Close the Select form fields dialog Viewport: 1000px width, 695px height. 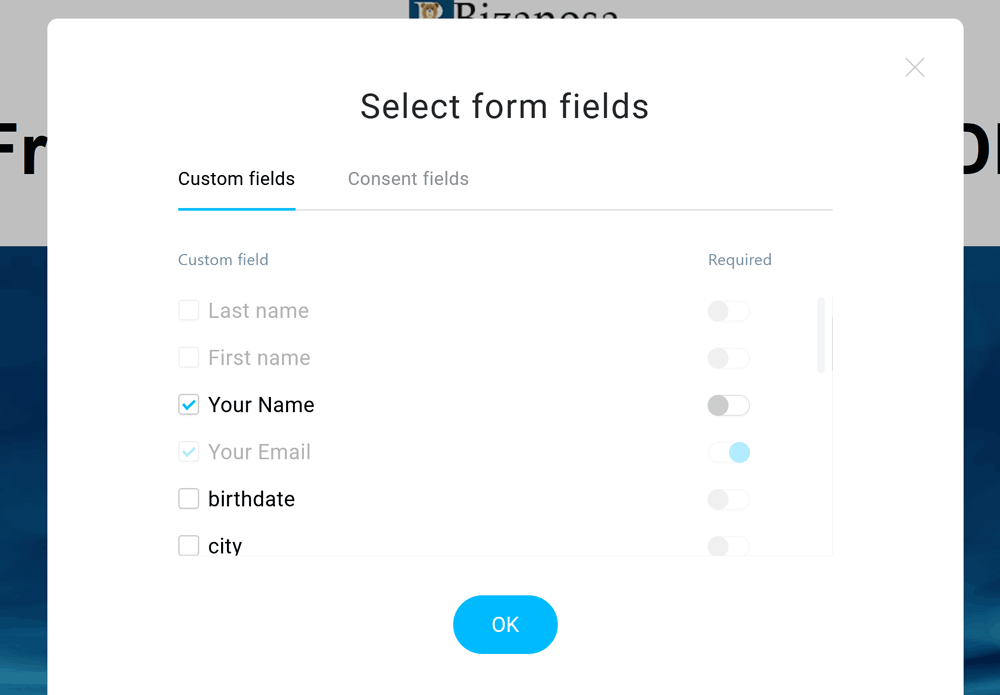914,67
